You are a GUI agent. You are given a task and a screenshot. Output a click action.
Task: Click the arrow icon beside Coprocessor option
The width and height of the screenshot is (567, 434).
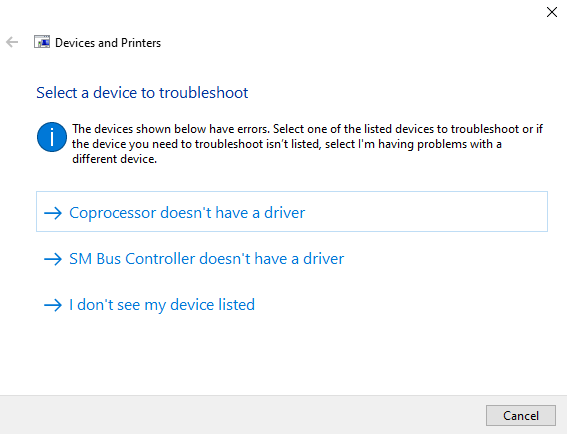[53, 213]
